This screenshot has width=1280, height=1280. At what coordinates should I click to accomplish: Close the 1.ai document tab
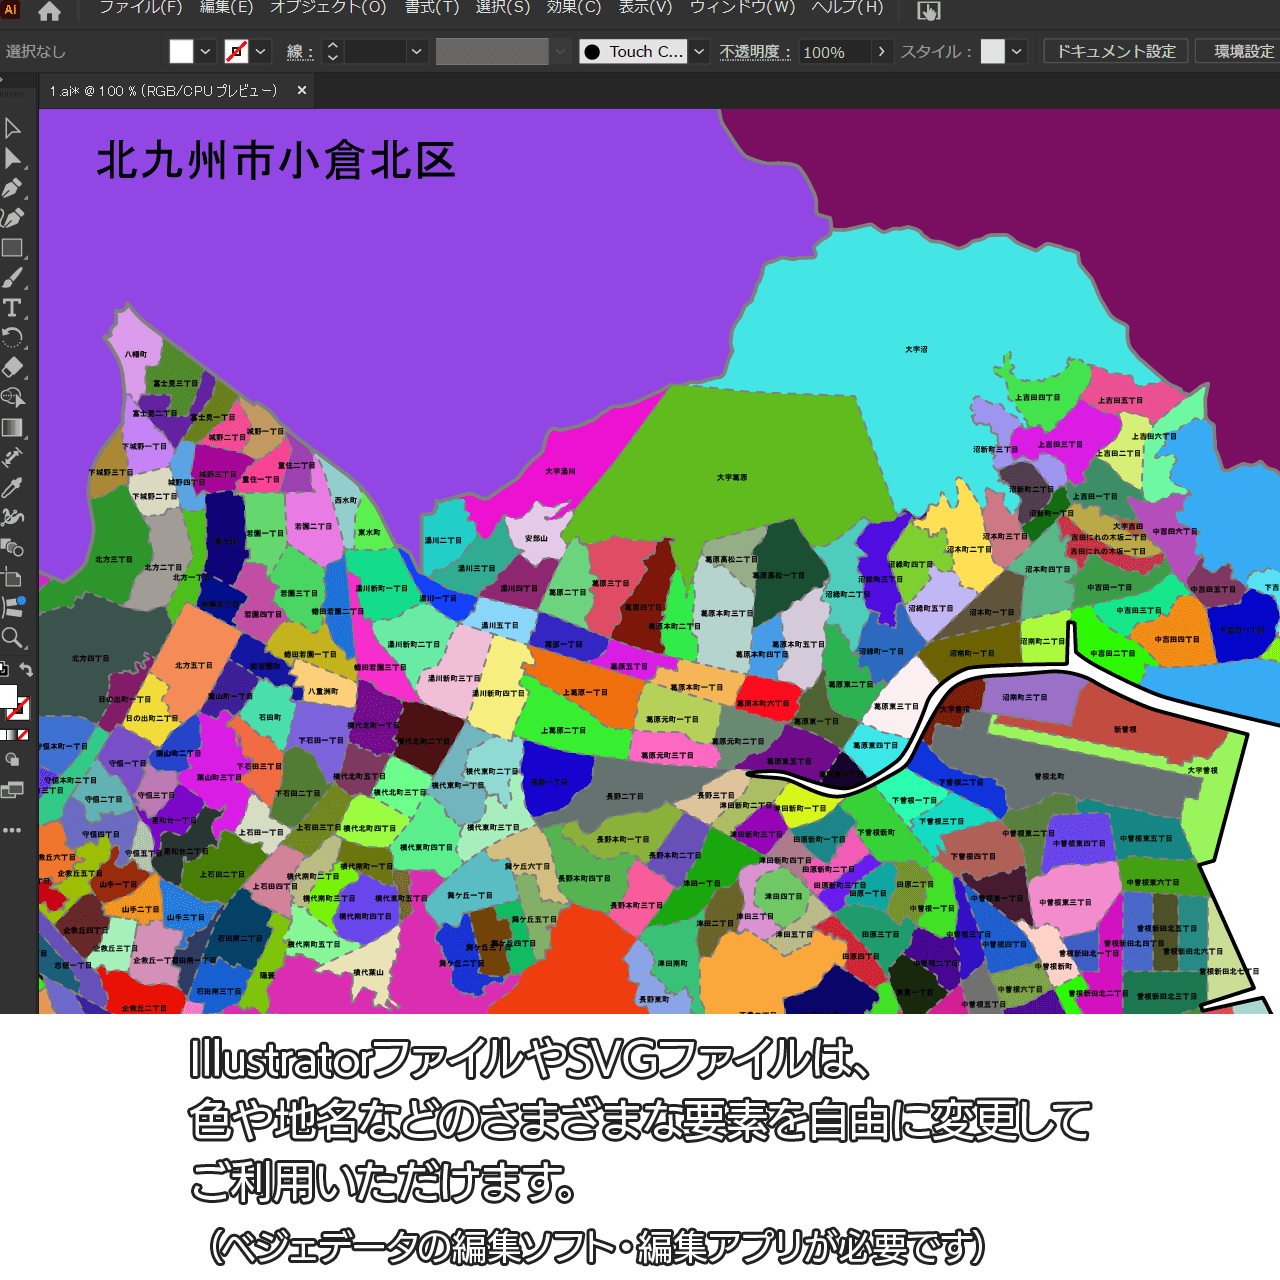(302, 91)
